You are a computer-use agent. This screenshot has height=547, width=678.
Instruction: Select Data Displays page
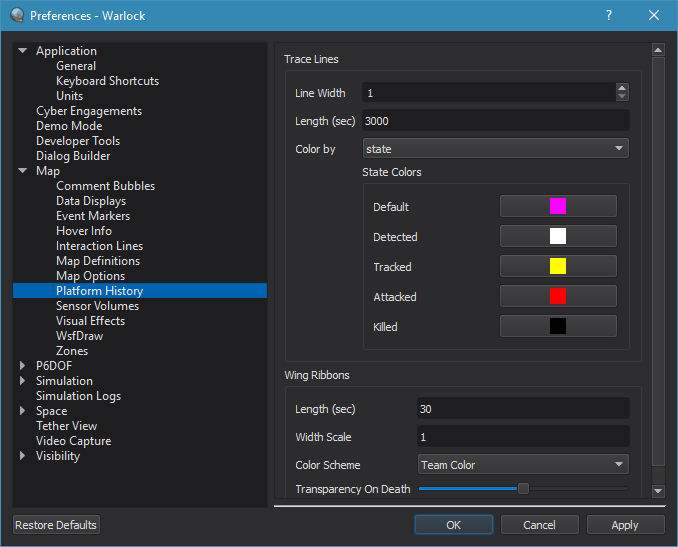91,201
